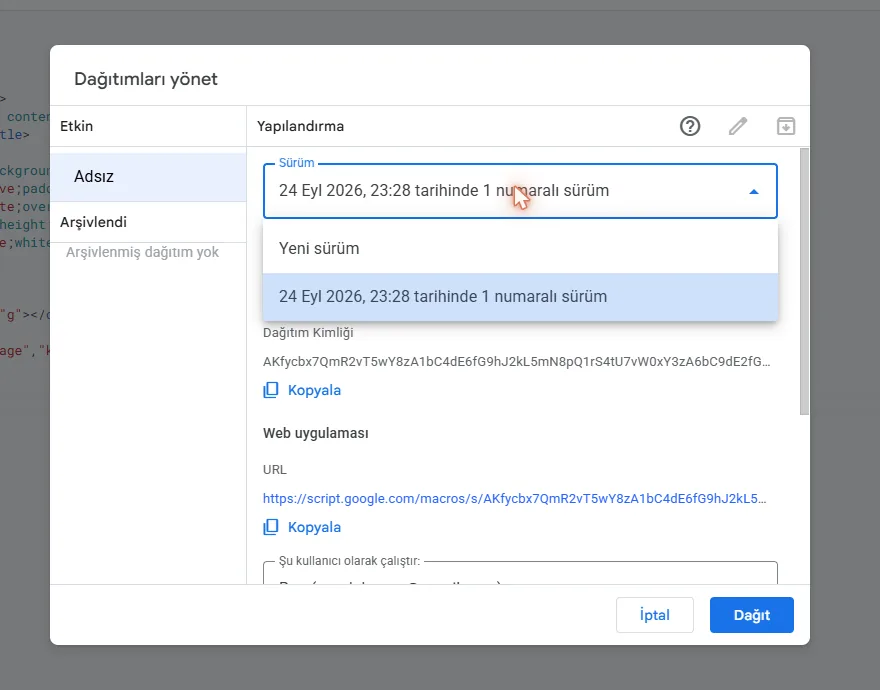The width and height of the screenshot is (880, 690).
Task: Click the 'Dağıtımları yönet' dialog title
Action: pyautogui.click(x=146, y=79)
